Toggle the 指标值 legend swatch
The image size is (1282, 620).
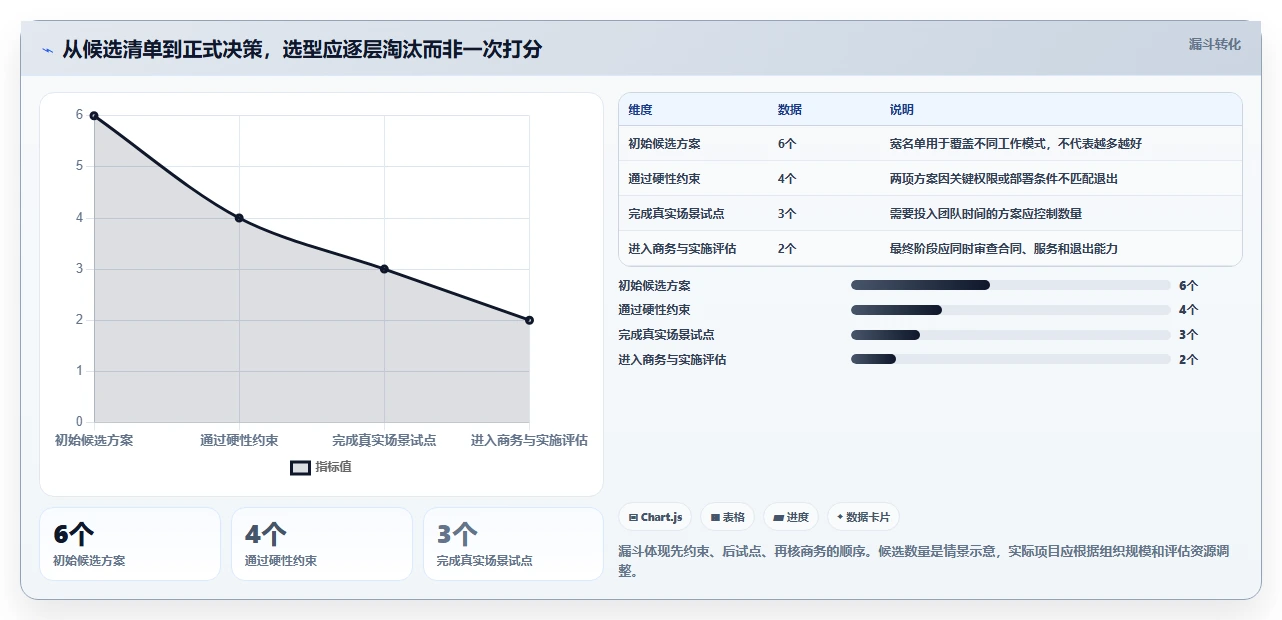click(300, 467)
